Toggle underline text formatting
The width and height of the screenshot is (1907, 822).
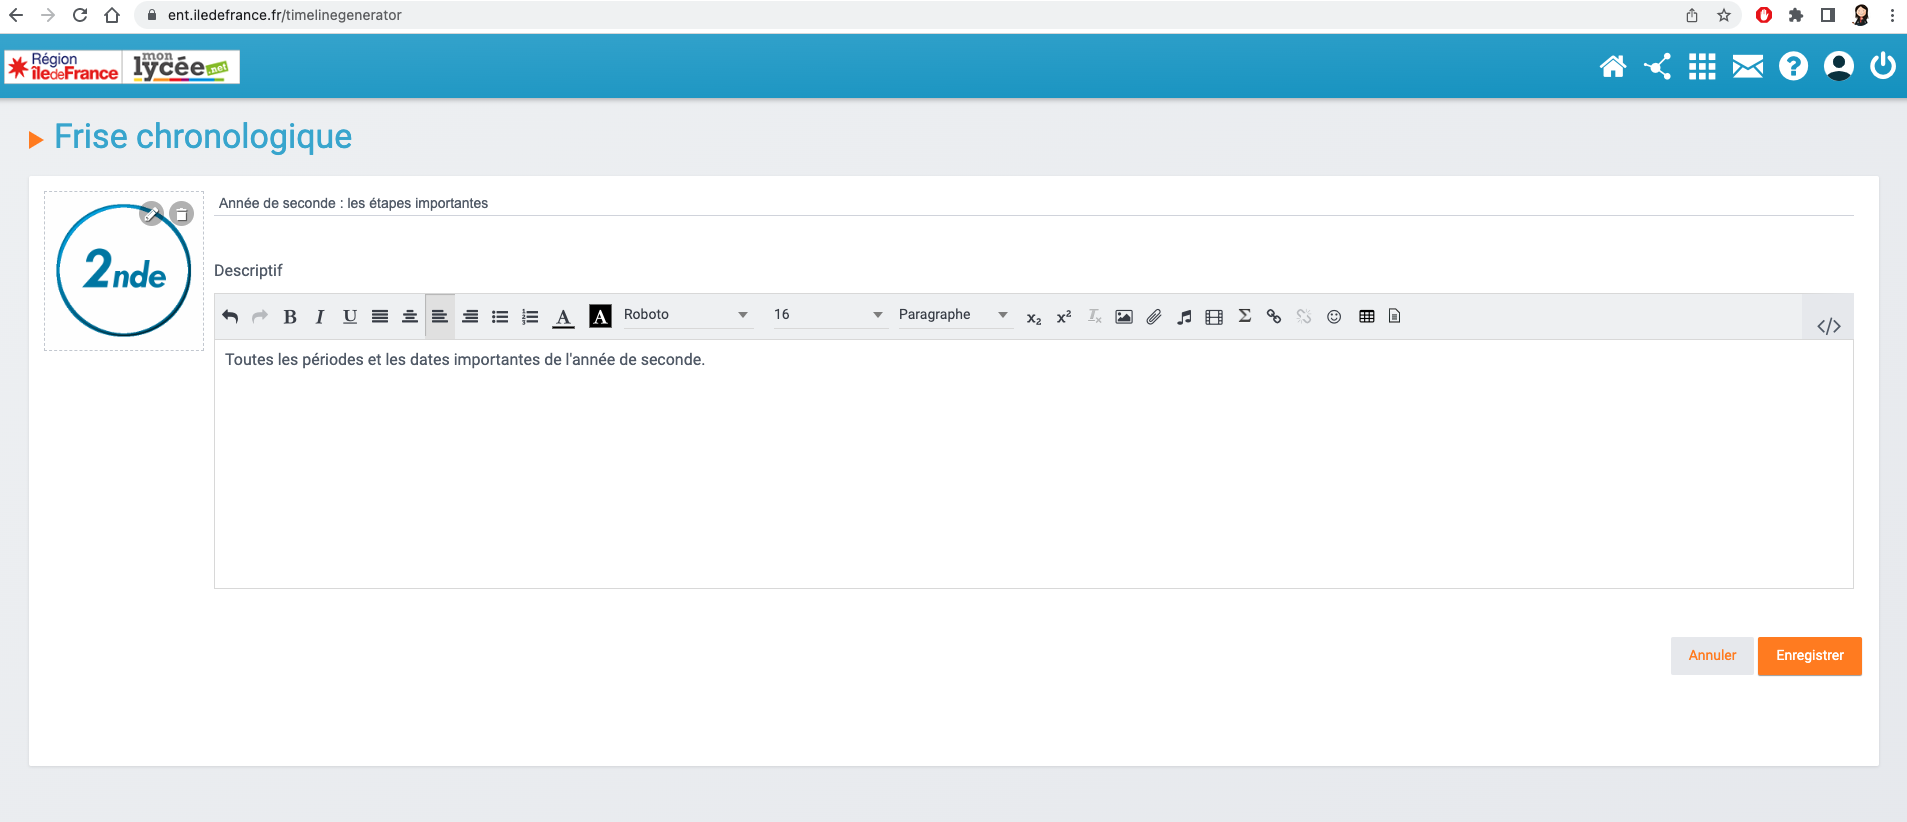[349, 317]
